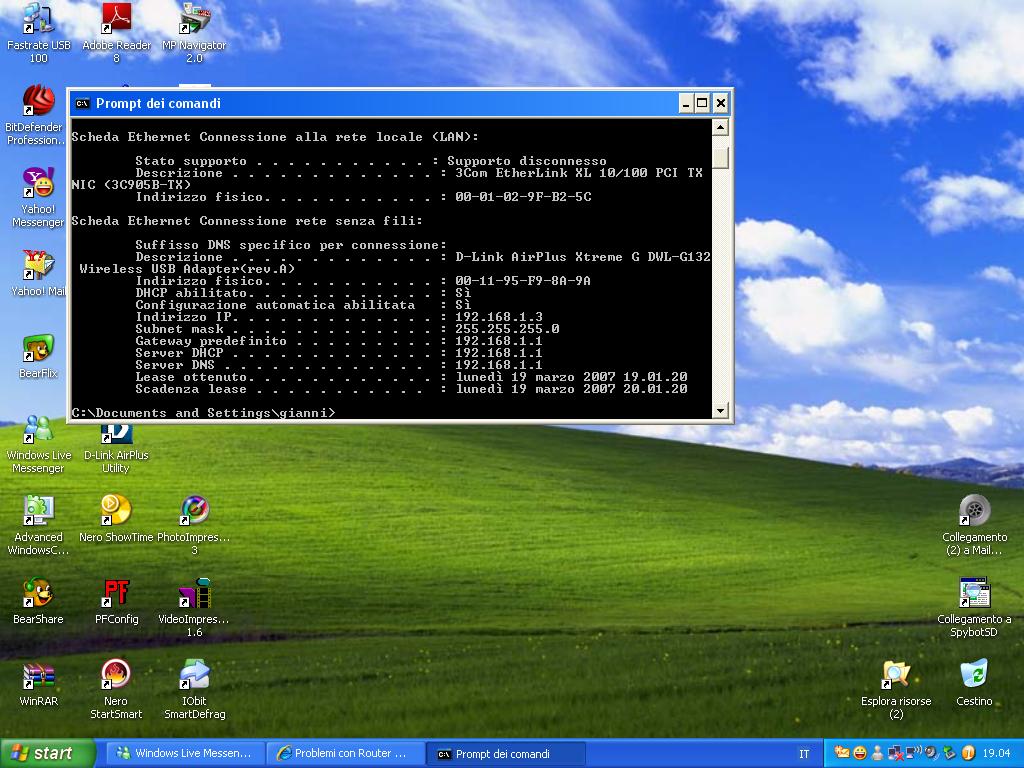Select the D-Link AirPlus Utility desktop icon

click(116, 449)
